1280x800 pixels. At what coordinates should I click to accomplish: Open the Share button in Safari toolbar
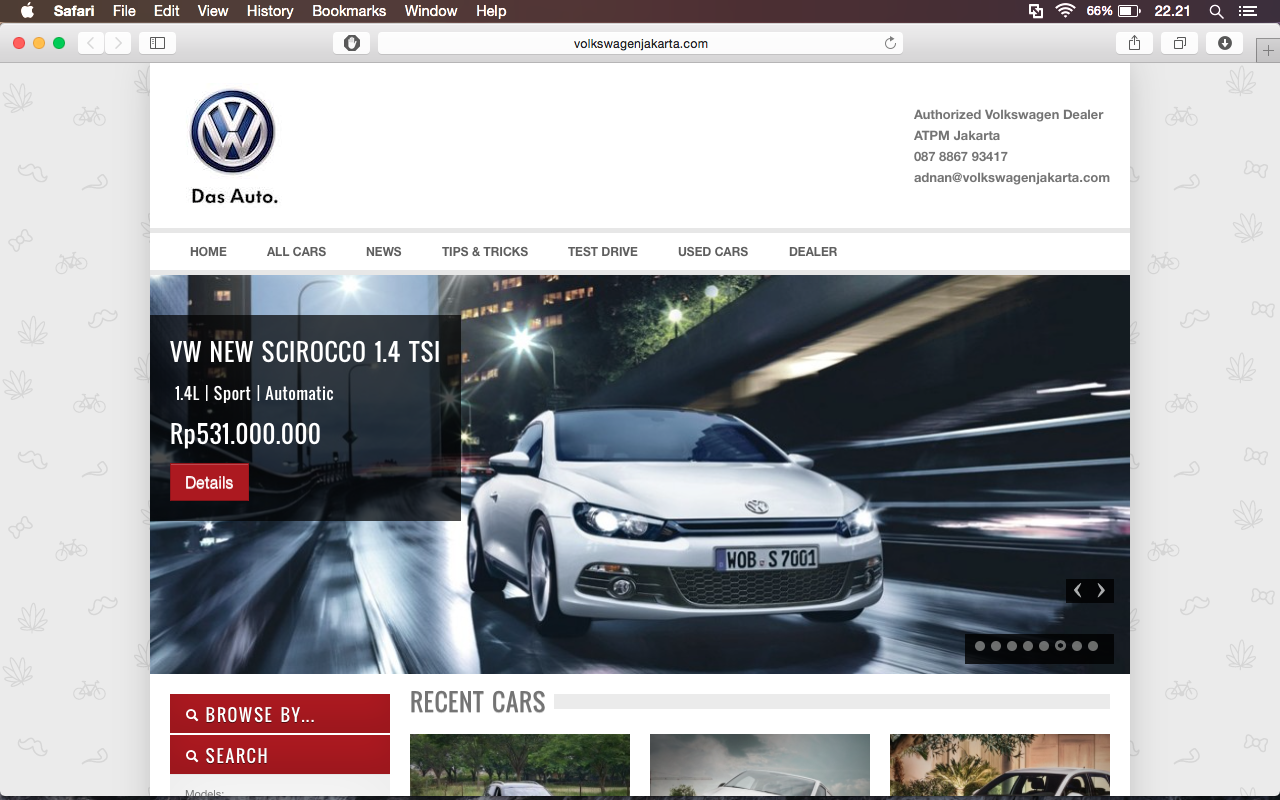pyautogui.click(x=1134, y=43)
